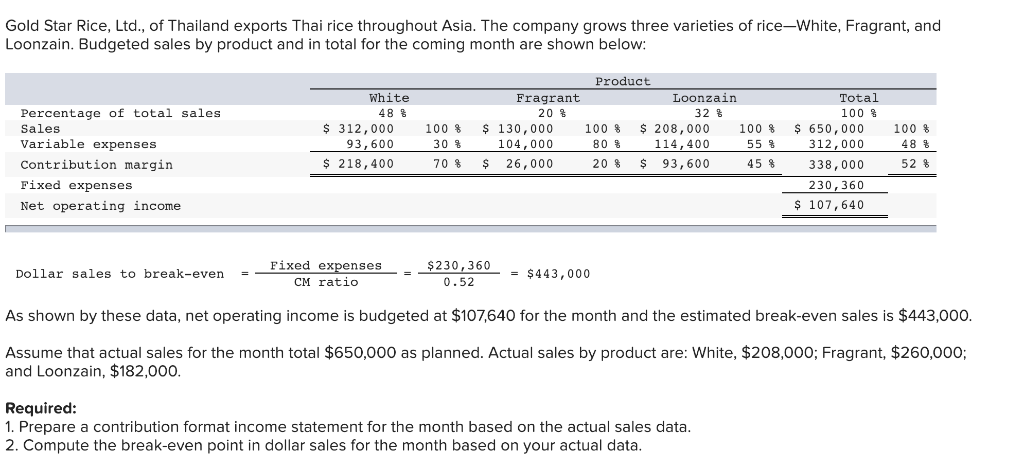Select the $ 107,640 net operating income

829,205
